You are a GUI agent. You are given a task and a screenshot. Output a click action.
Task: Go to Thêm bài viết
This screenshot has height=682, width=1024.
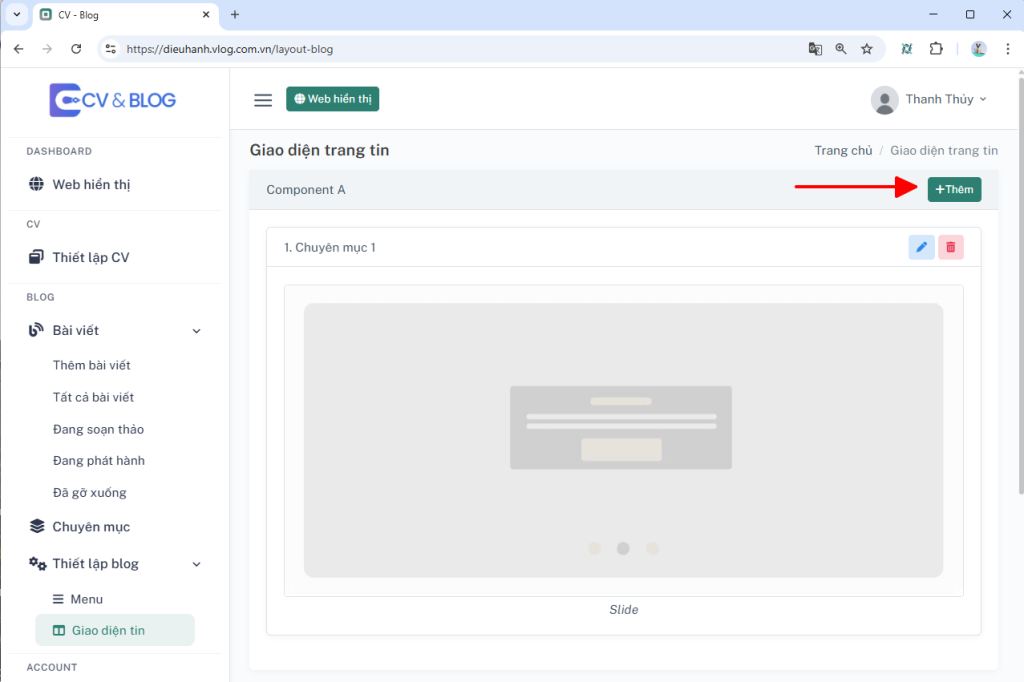click(91, 365)
